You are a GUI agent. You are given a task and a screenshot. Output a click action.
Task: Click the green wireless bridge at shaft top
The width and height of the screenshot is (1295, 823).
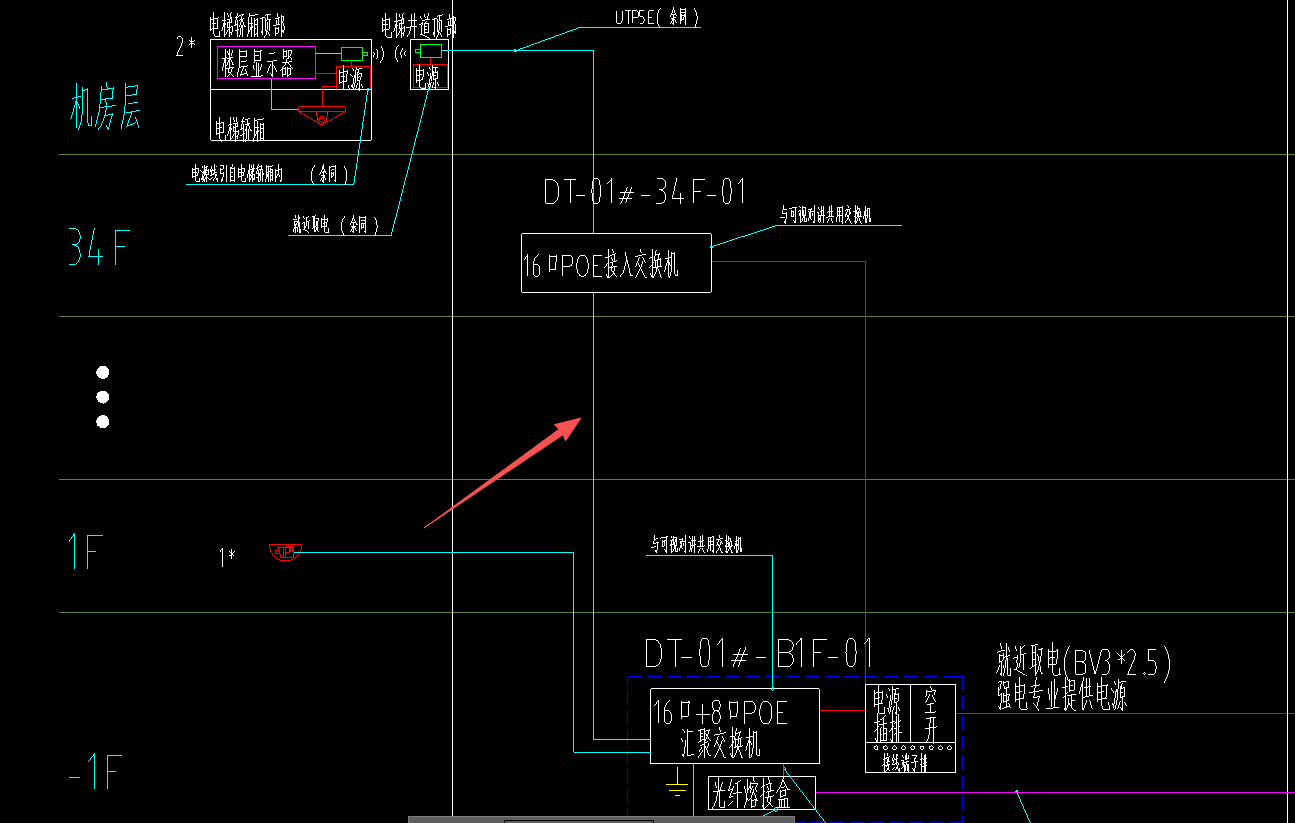[430, 51]
